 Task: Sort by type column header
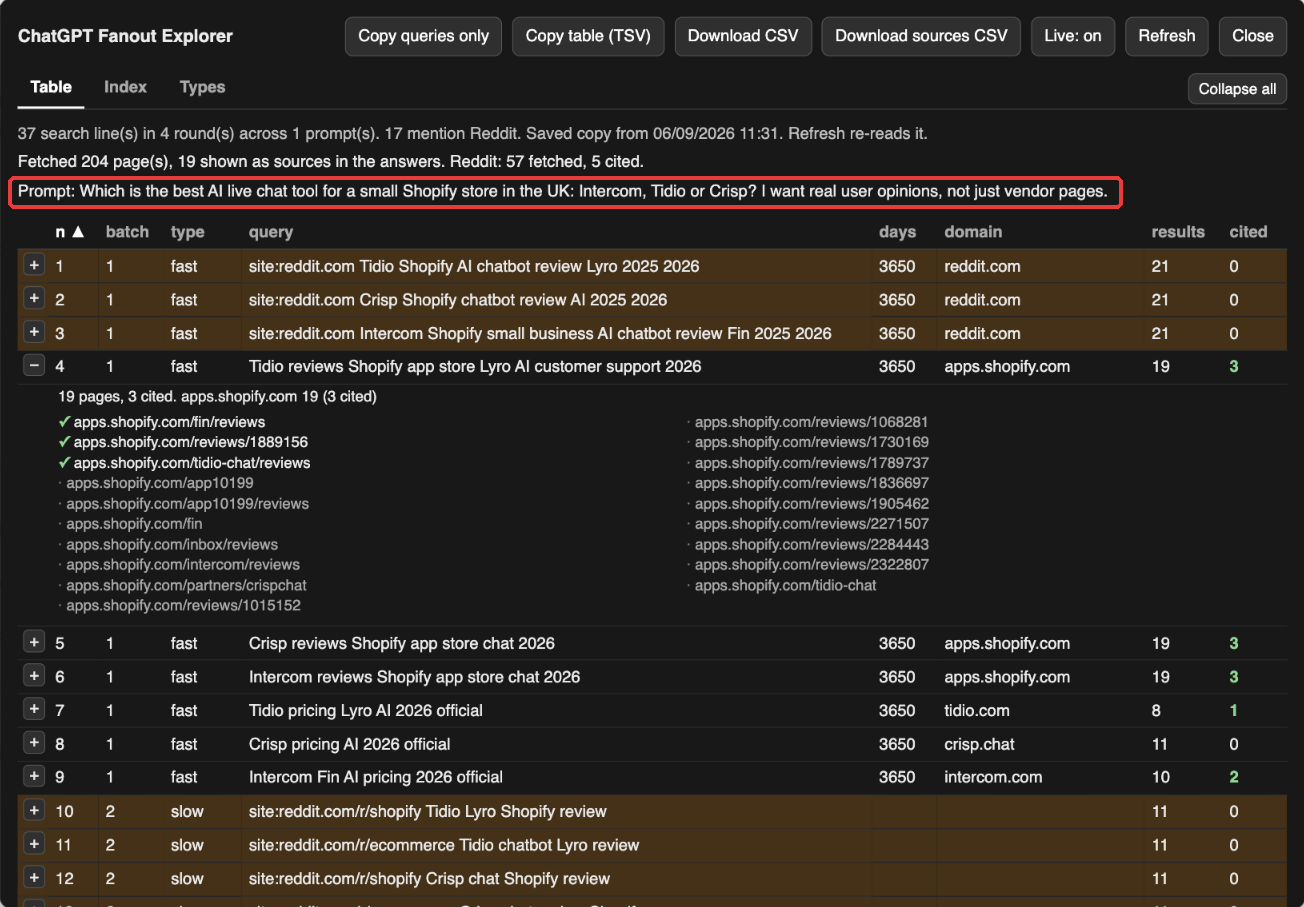click(x=187, y=232)
